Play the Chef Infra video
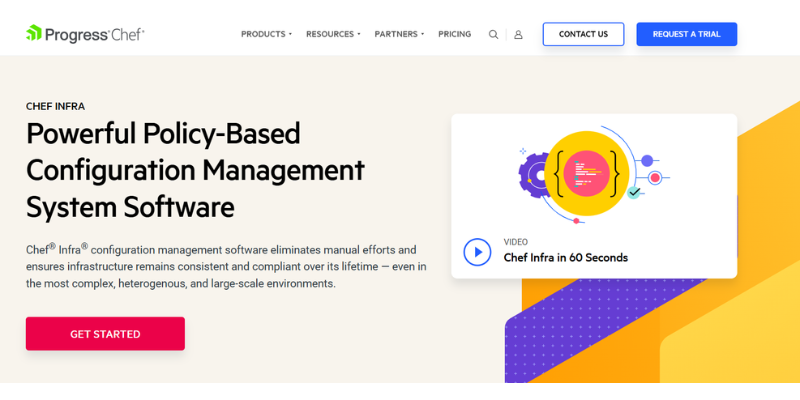 point(477,251)
